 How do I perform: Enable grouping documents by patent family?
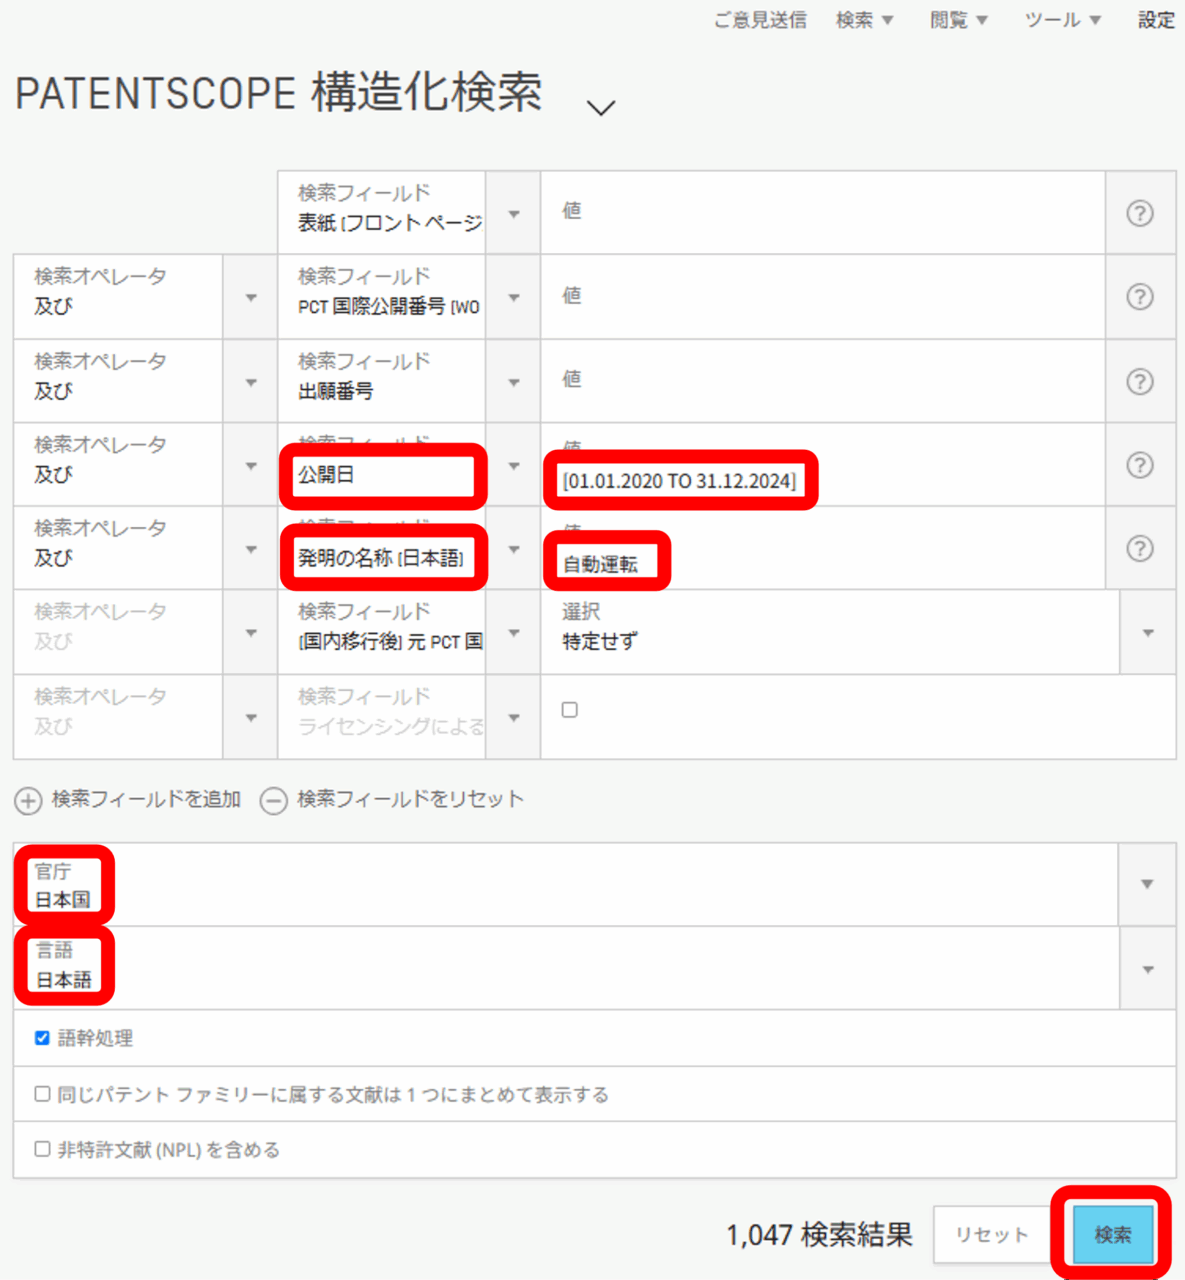click(x=42, y=1094)
